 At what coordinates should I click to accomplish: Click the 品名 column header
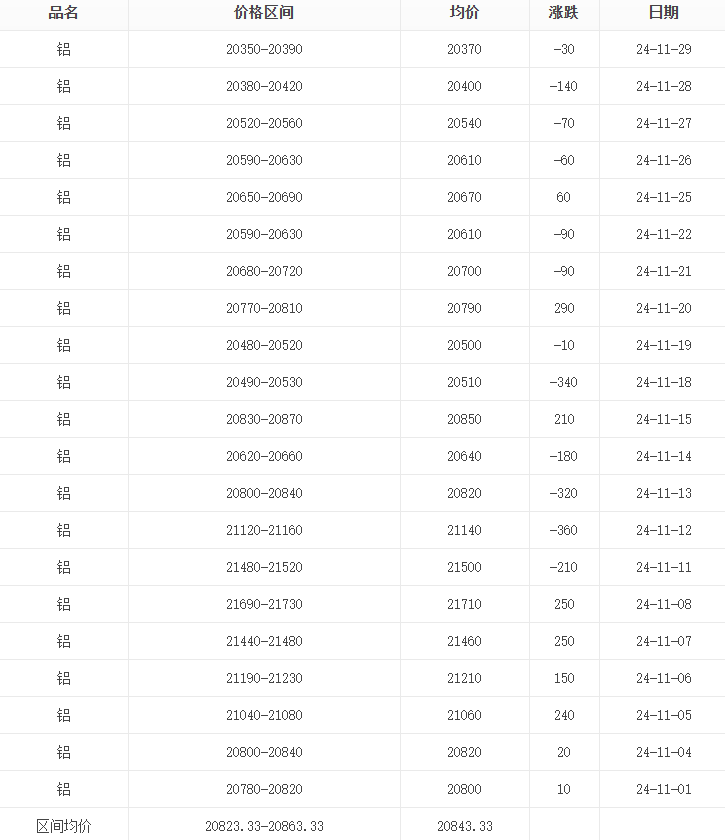click(x=64, y=13)
